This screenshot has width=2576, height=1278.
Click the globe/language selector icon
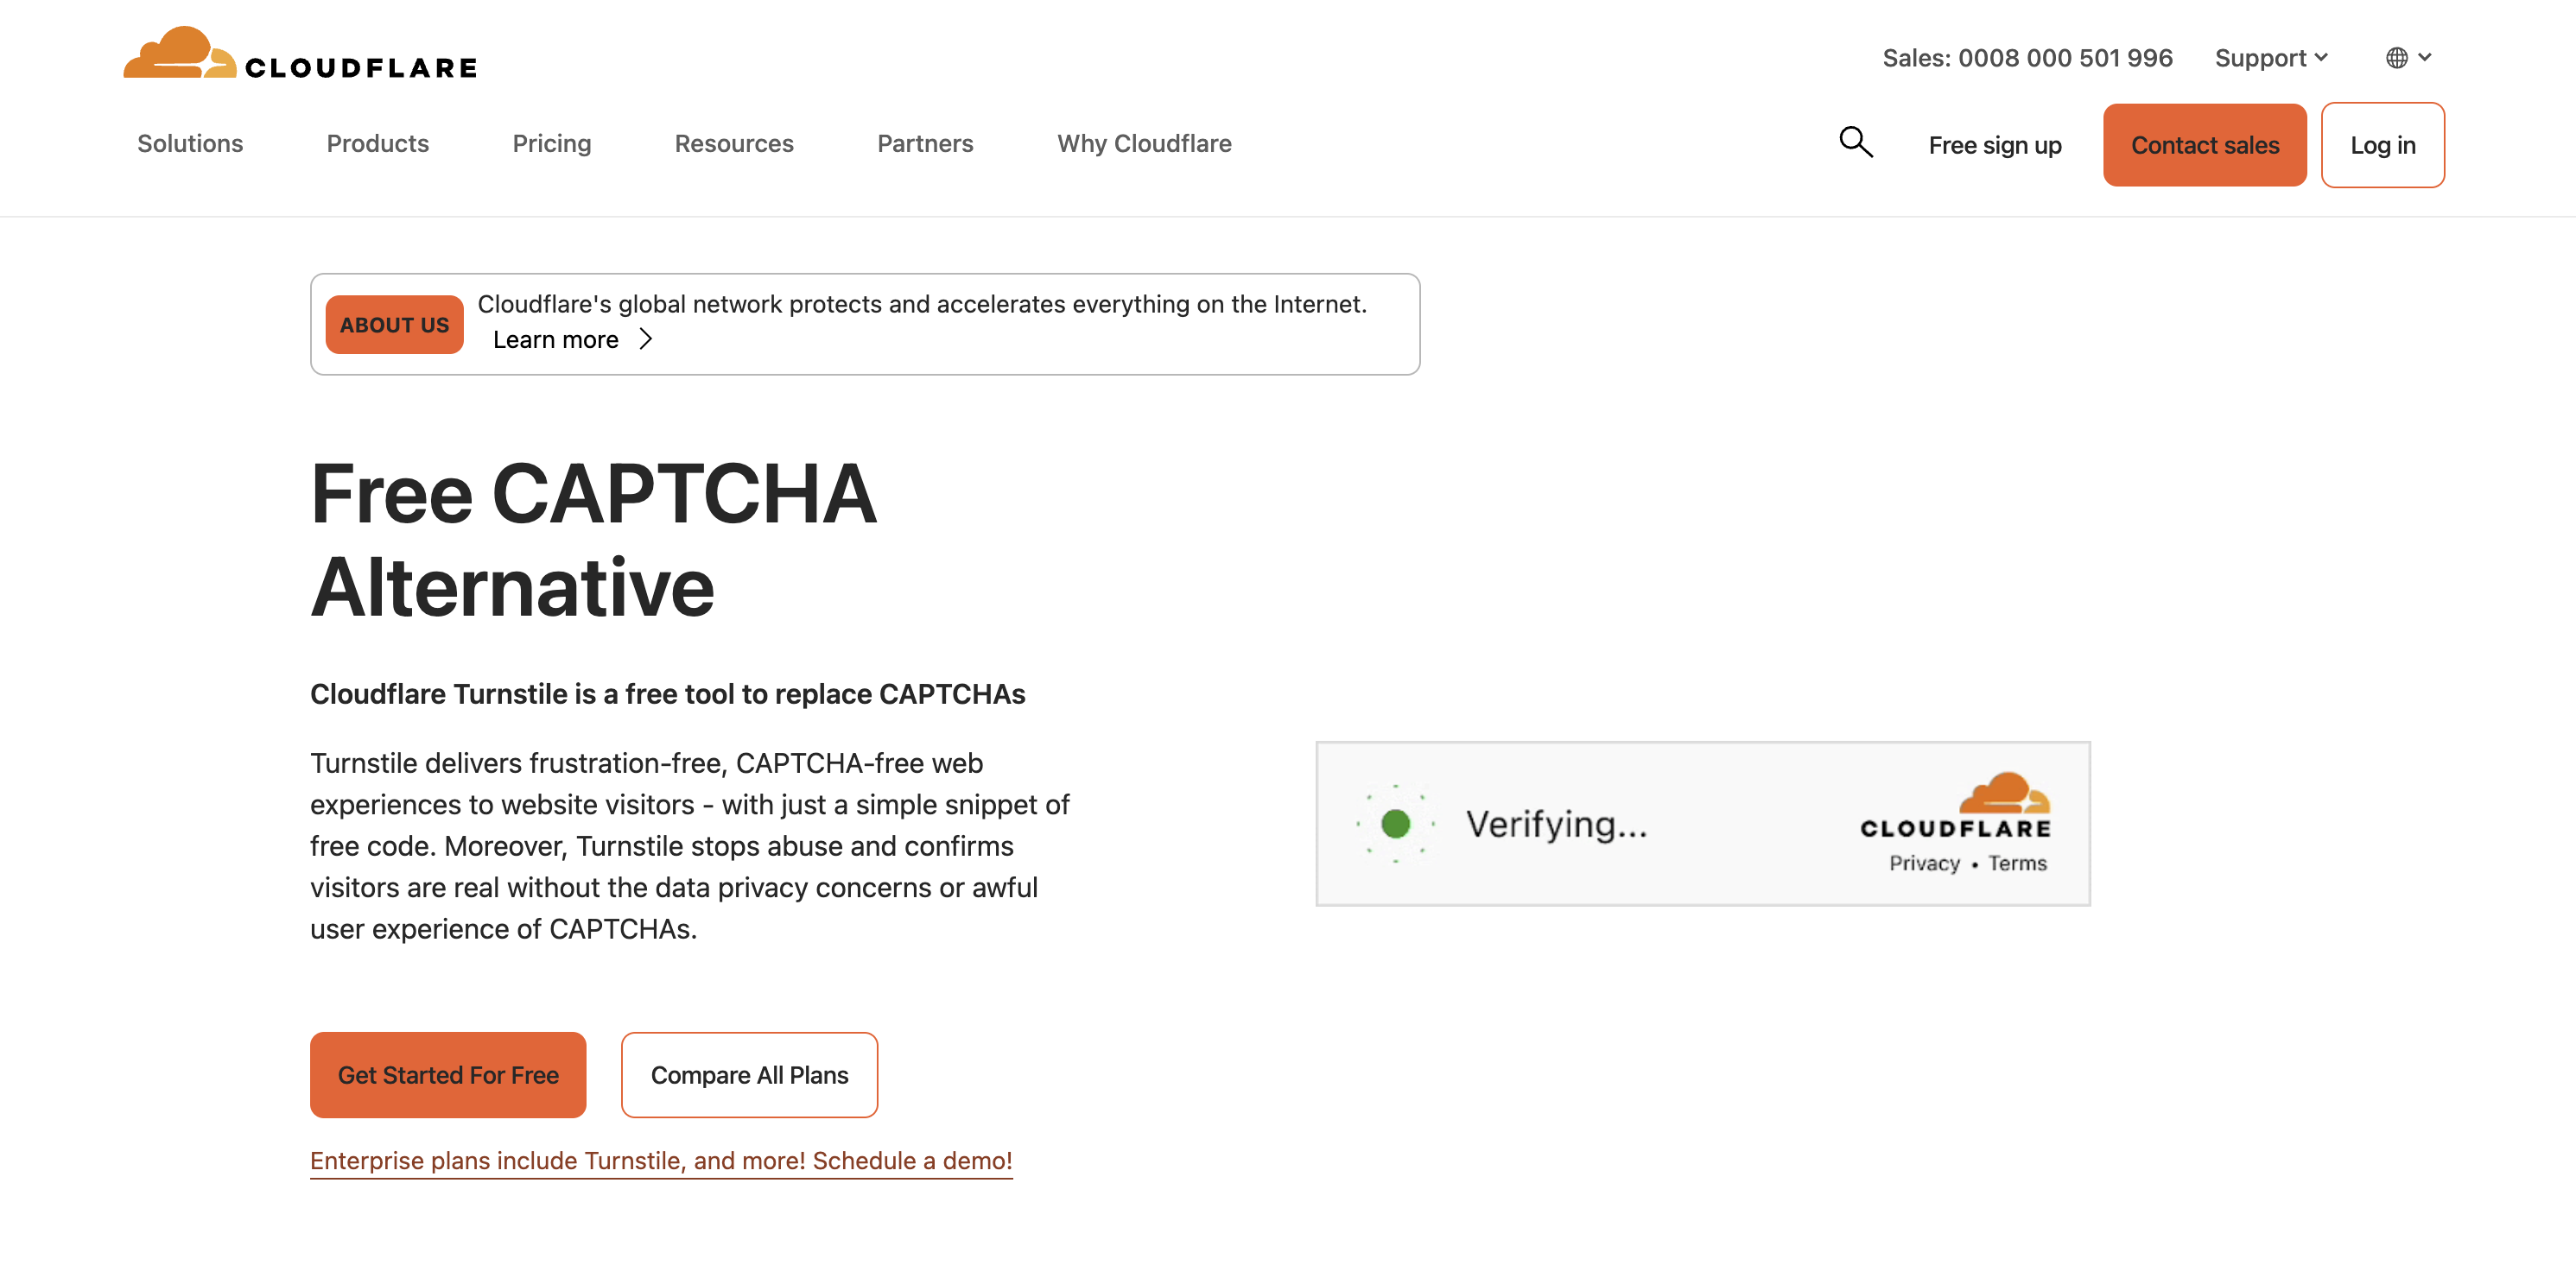click(x=2395, y=58)
